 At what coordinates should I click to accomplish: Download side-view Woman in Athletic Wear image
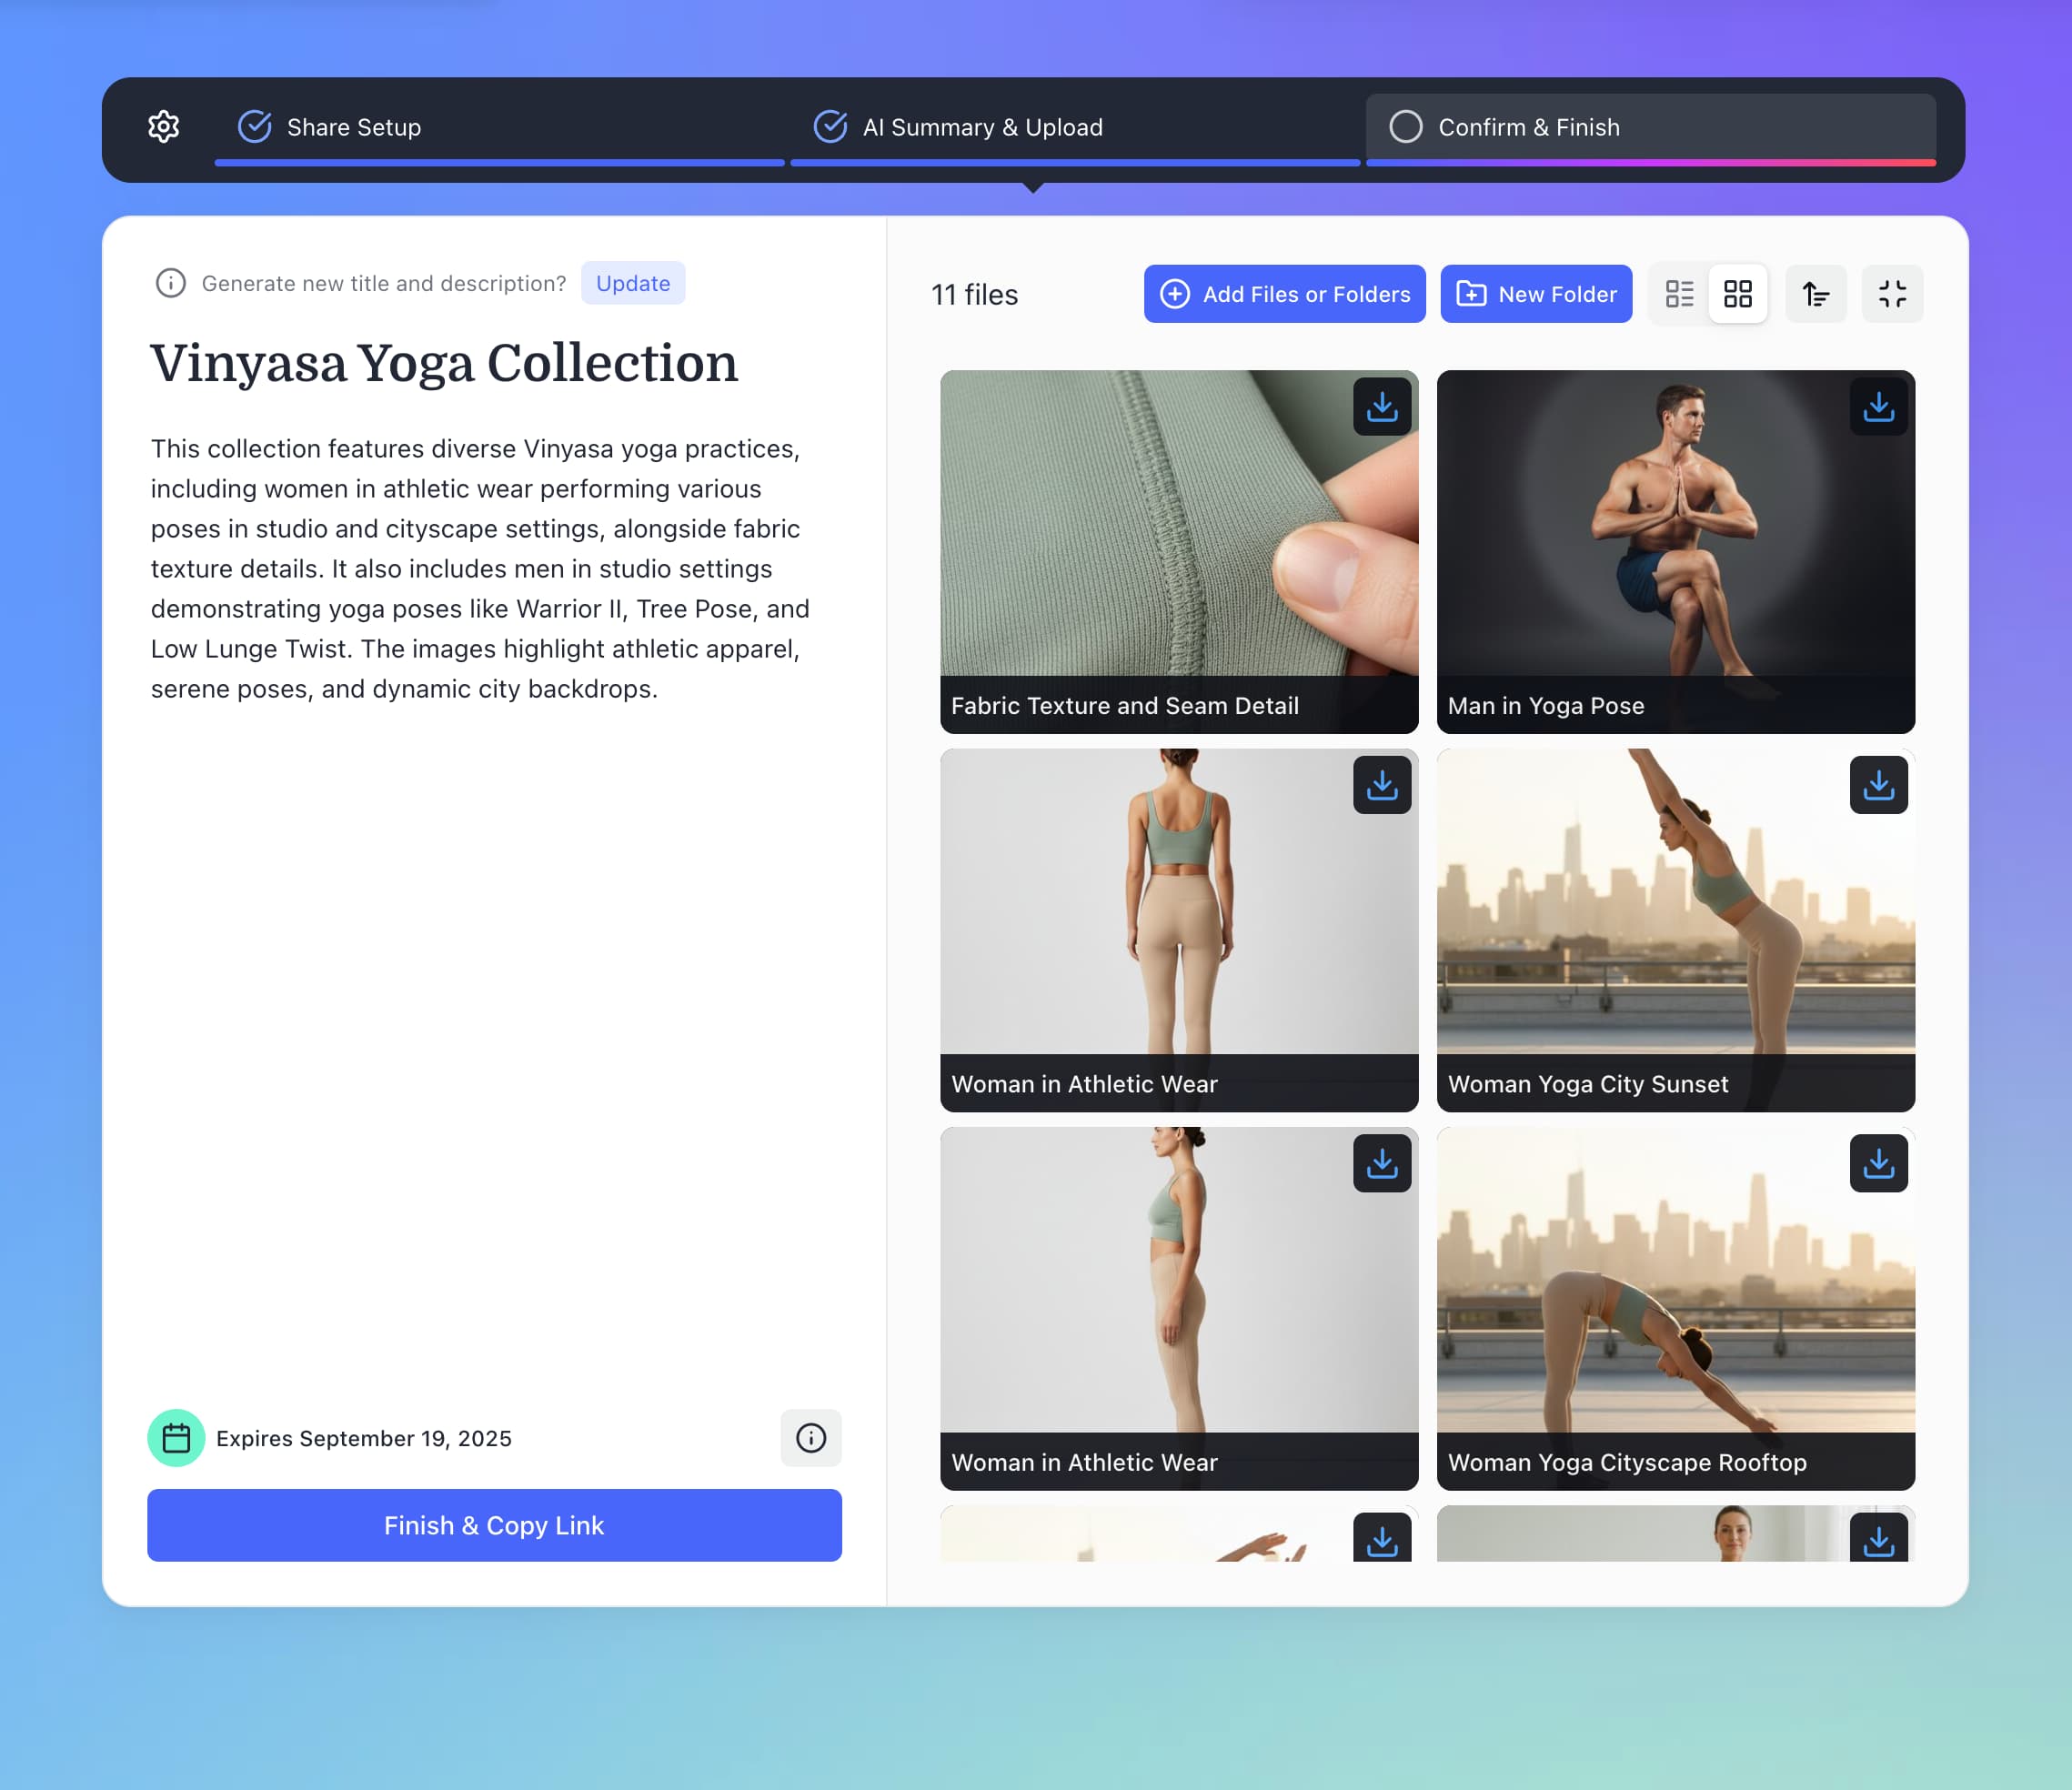(x=1382, y=1163)
